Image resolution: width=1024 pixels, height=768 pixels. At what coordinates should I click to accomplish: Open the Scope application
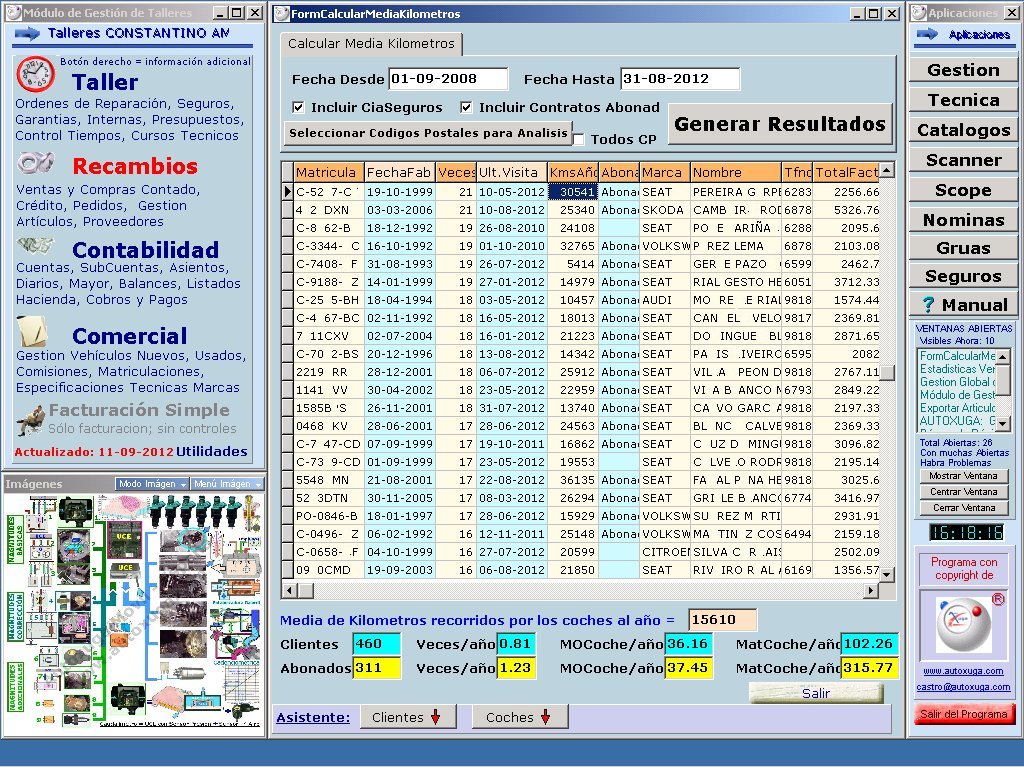963,190
